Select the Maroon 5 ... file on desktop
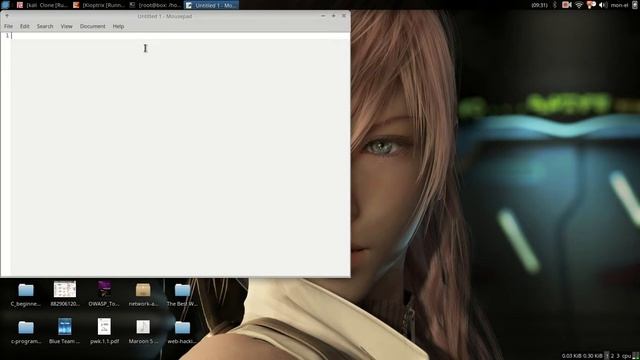Screen dimensions: 640x360 pyautogui.click(x=143, y=331)
